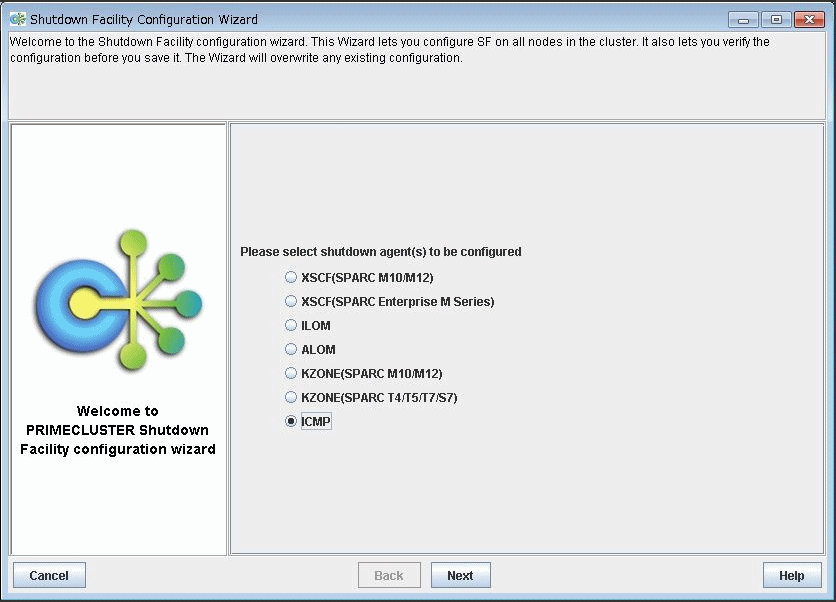
Task: Click the PRIMECLUSTER logo image
Action: pyautogui.click(x=119, y=300)
